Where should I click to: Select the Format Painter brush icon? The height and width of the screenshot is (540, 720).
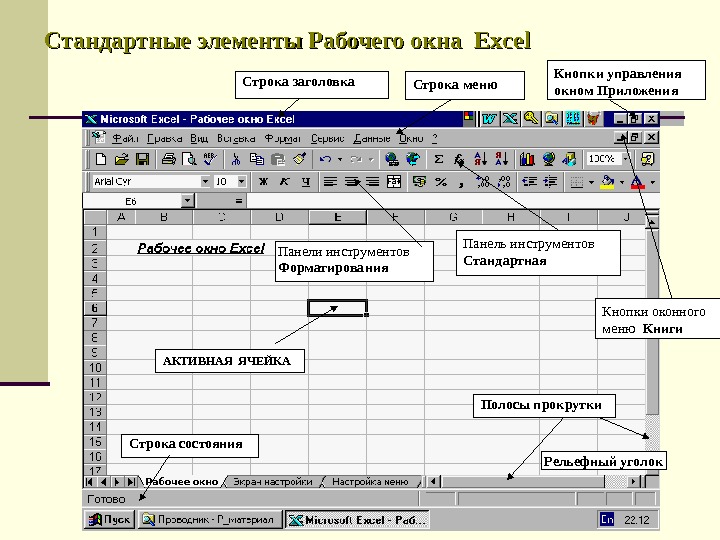[x=299, y=159]
